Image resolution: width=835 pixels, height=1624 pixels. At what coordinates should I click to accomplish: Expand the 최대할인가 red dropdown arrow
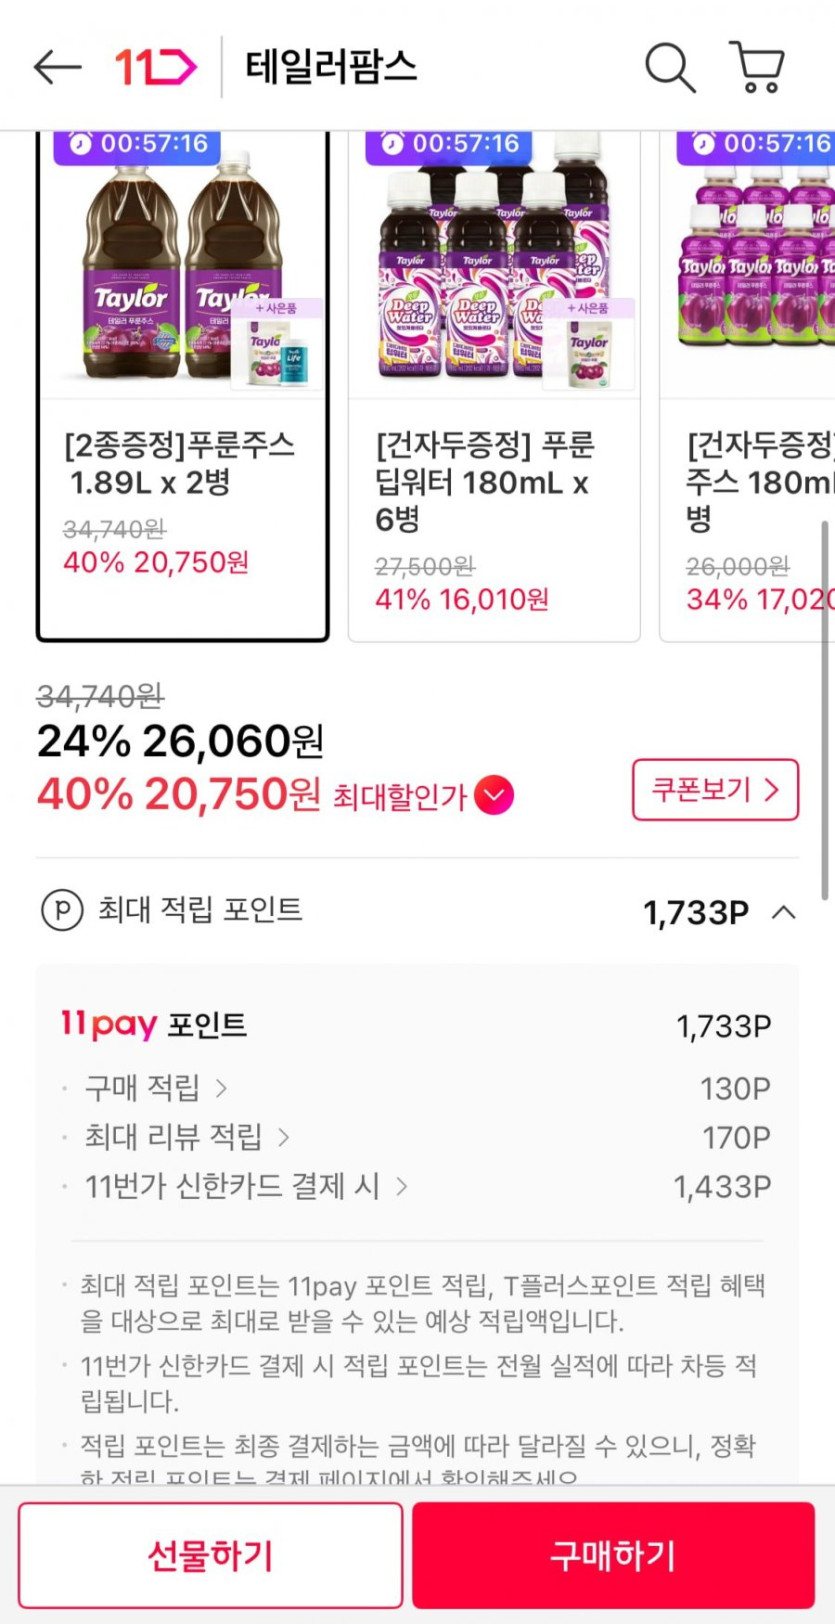(x=494, y=797)
